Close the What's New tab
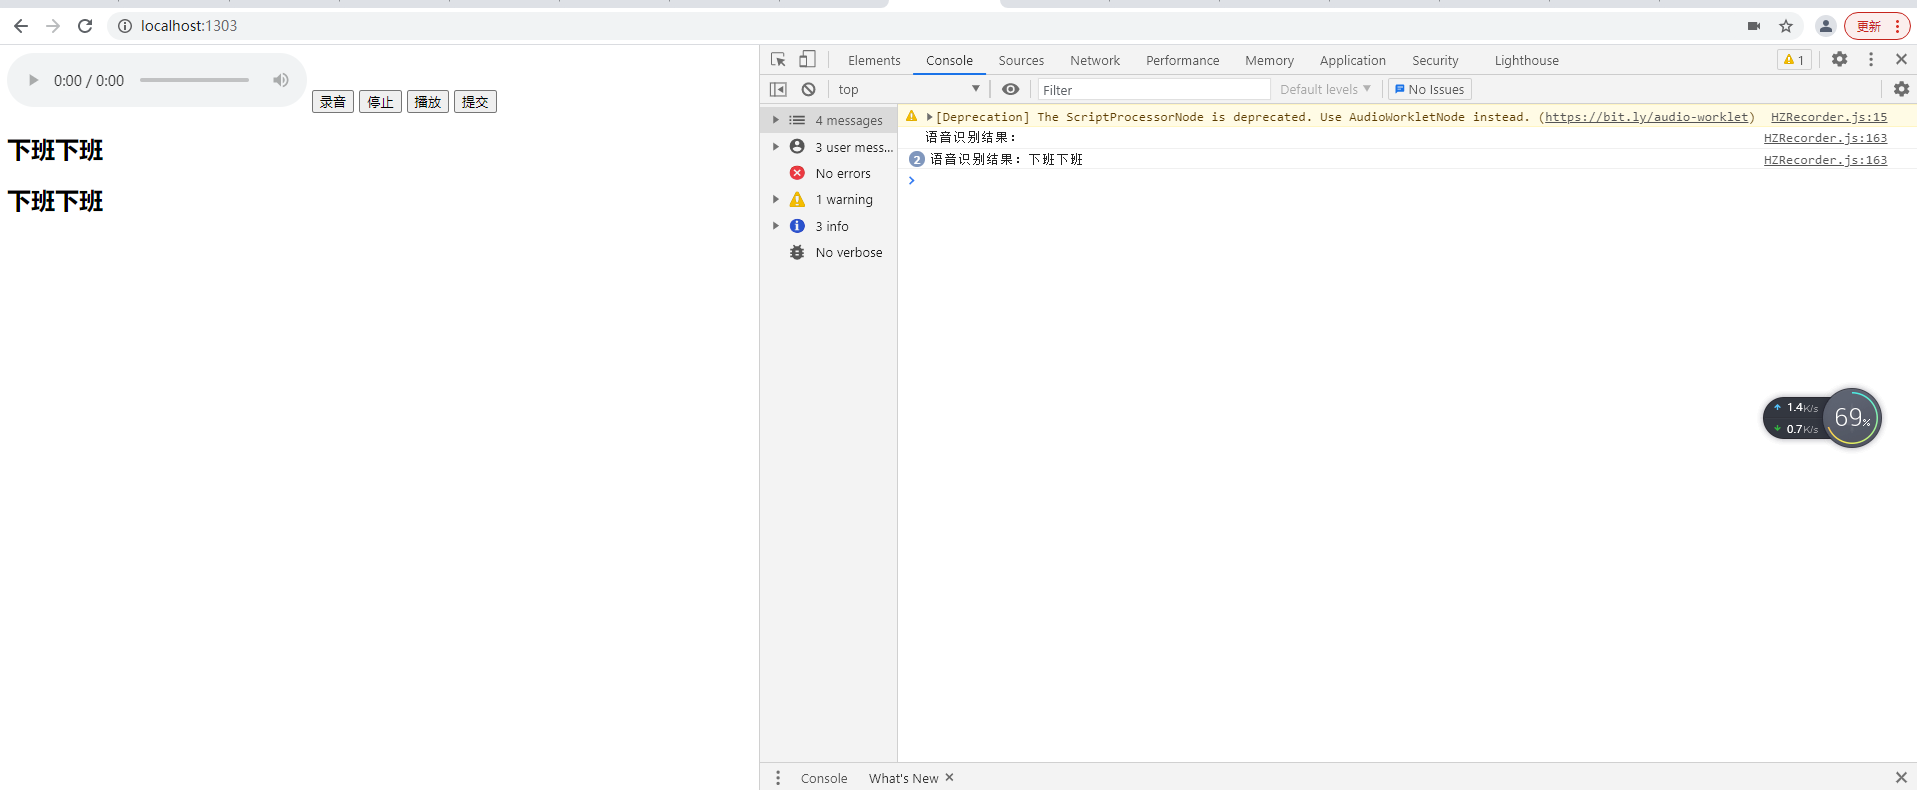 [949, 777]
